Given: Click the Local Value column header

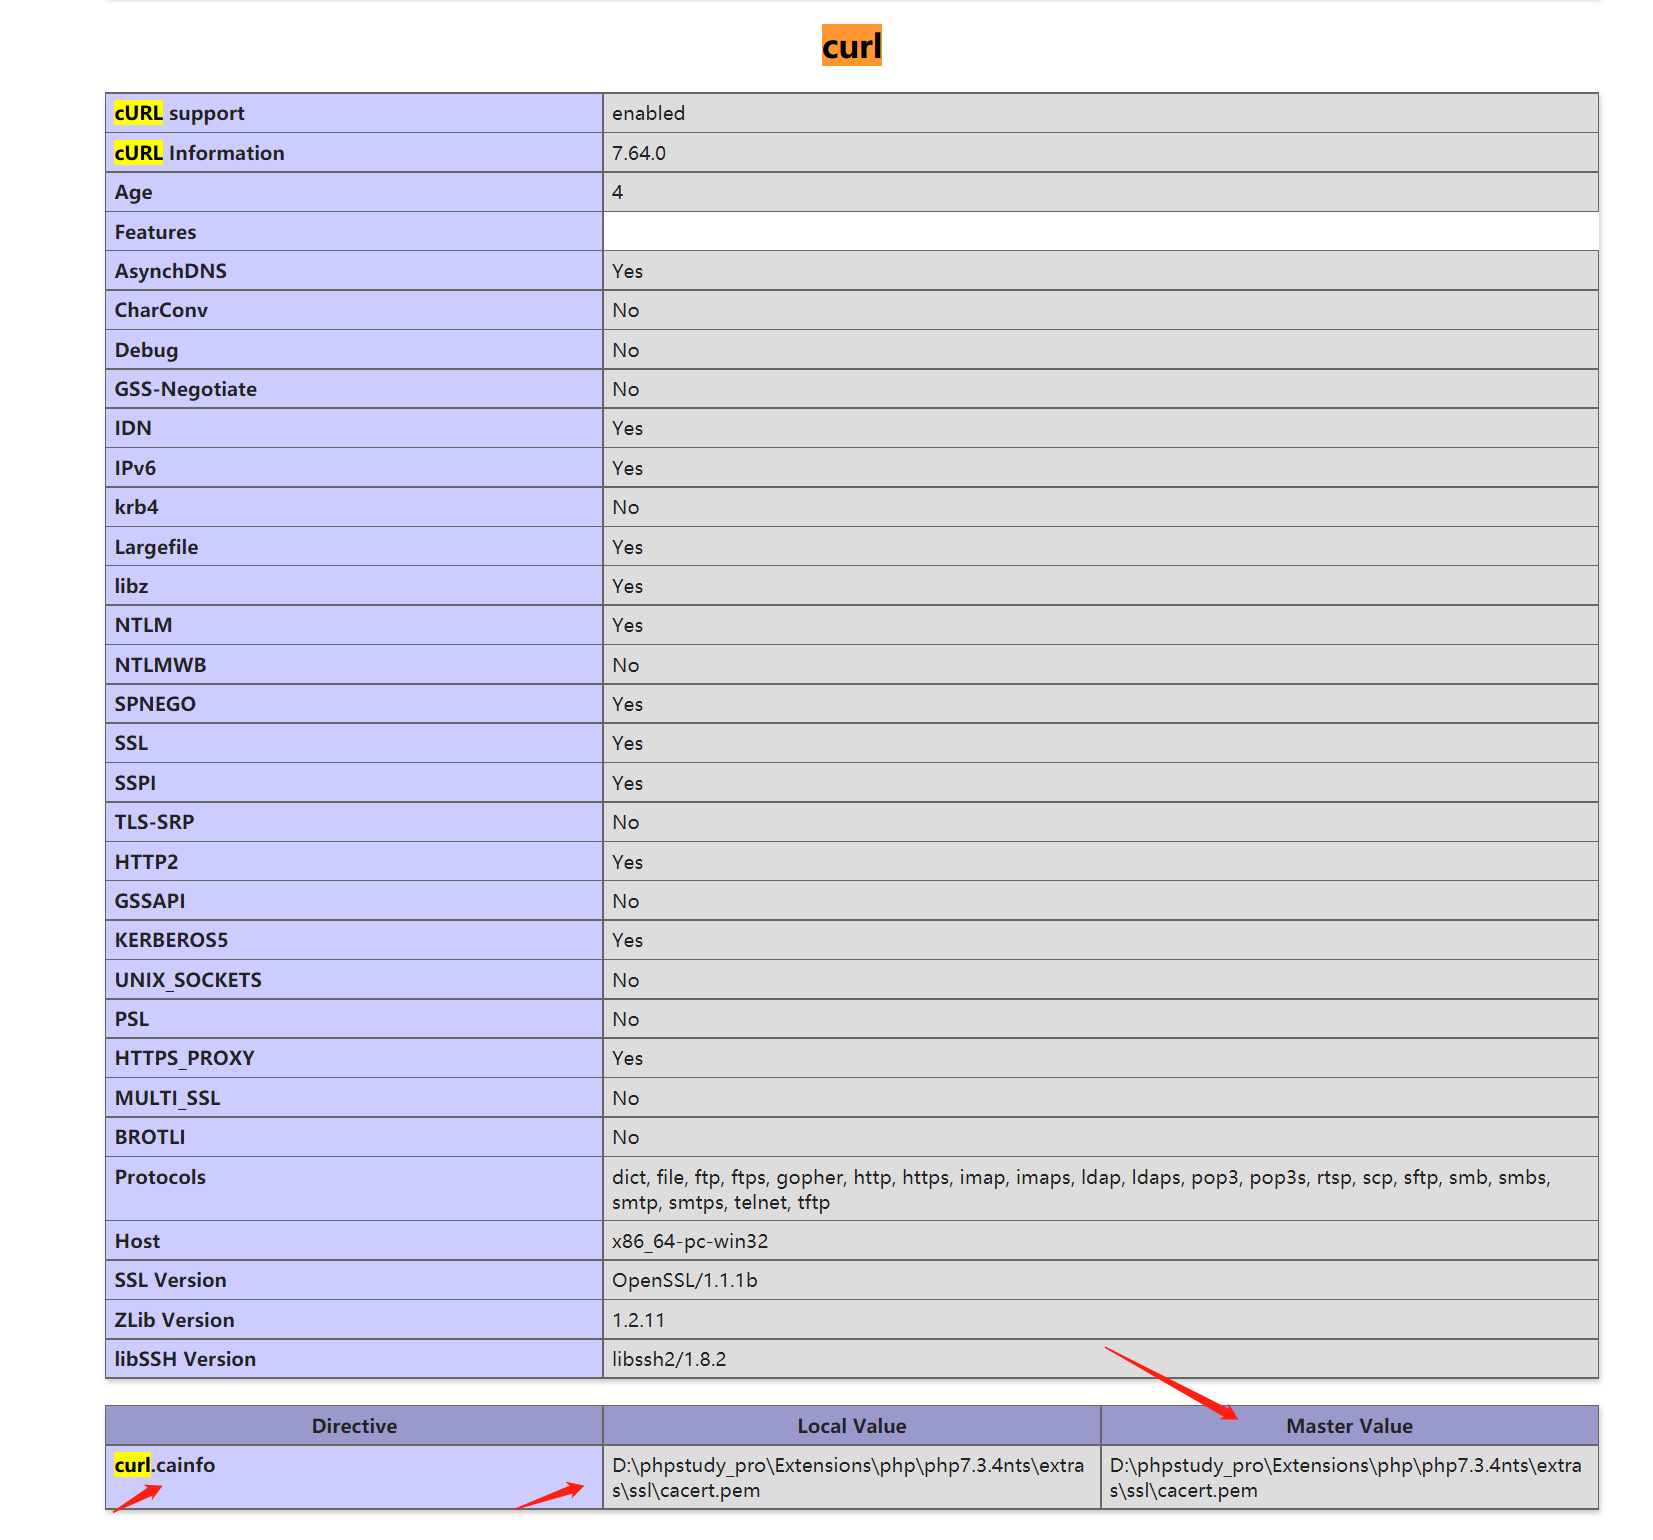Looking at the screenshot, I should click(852, 1426).
